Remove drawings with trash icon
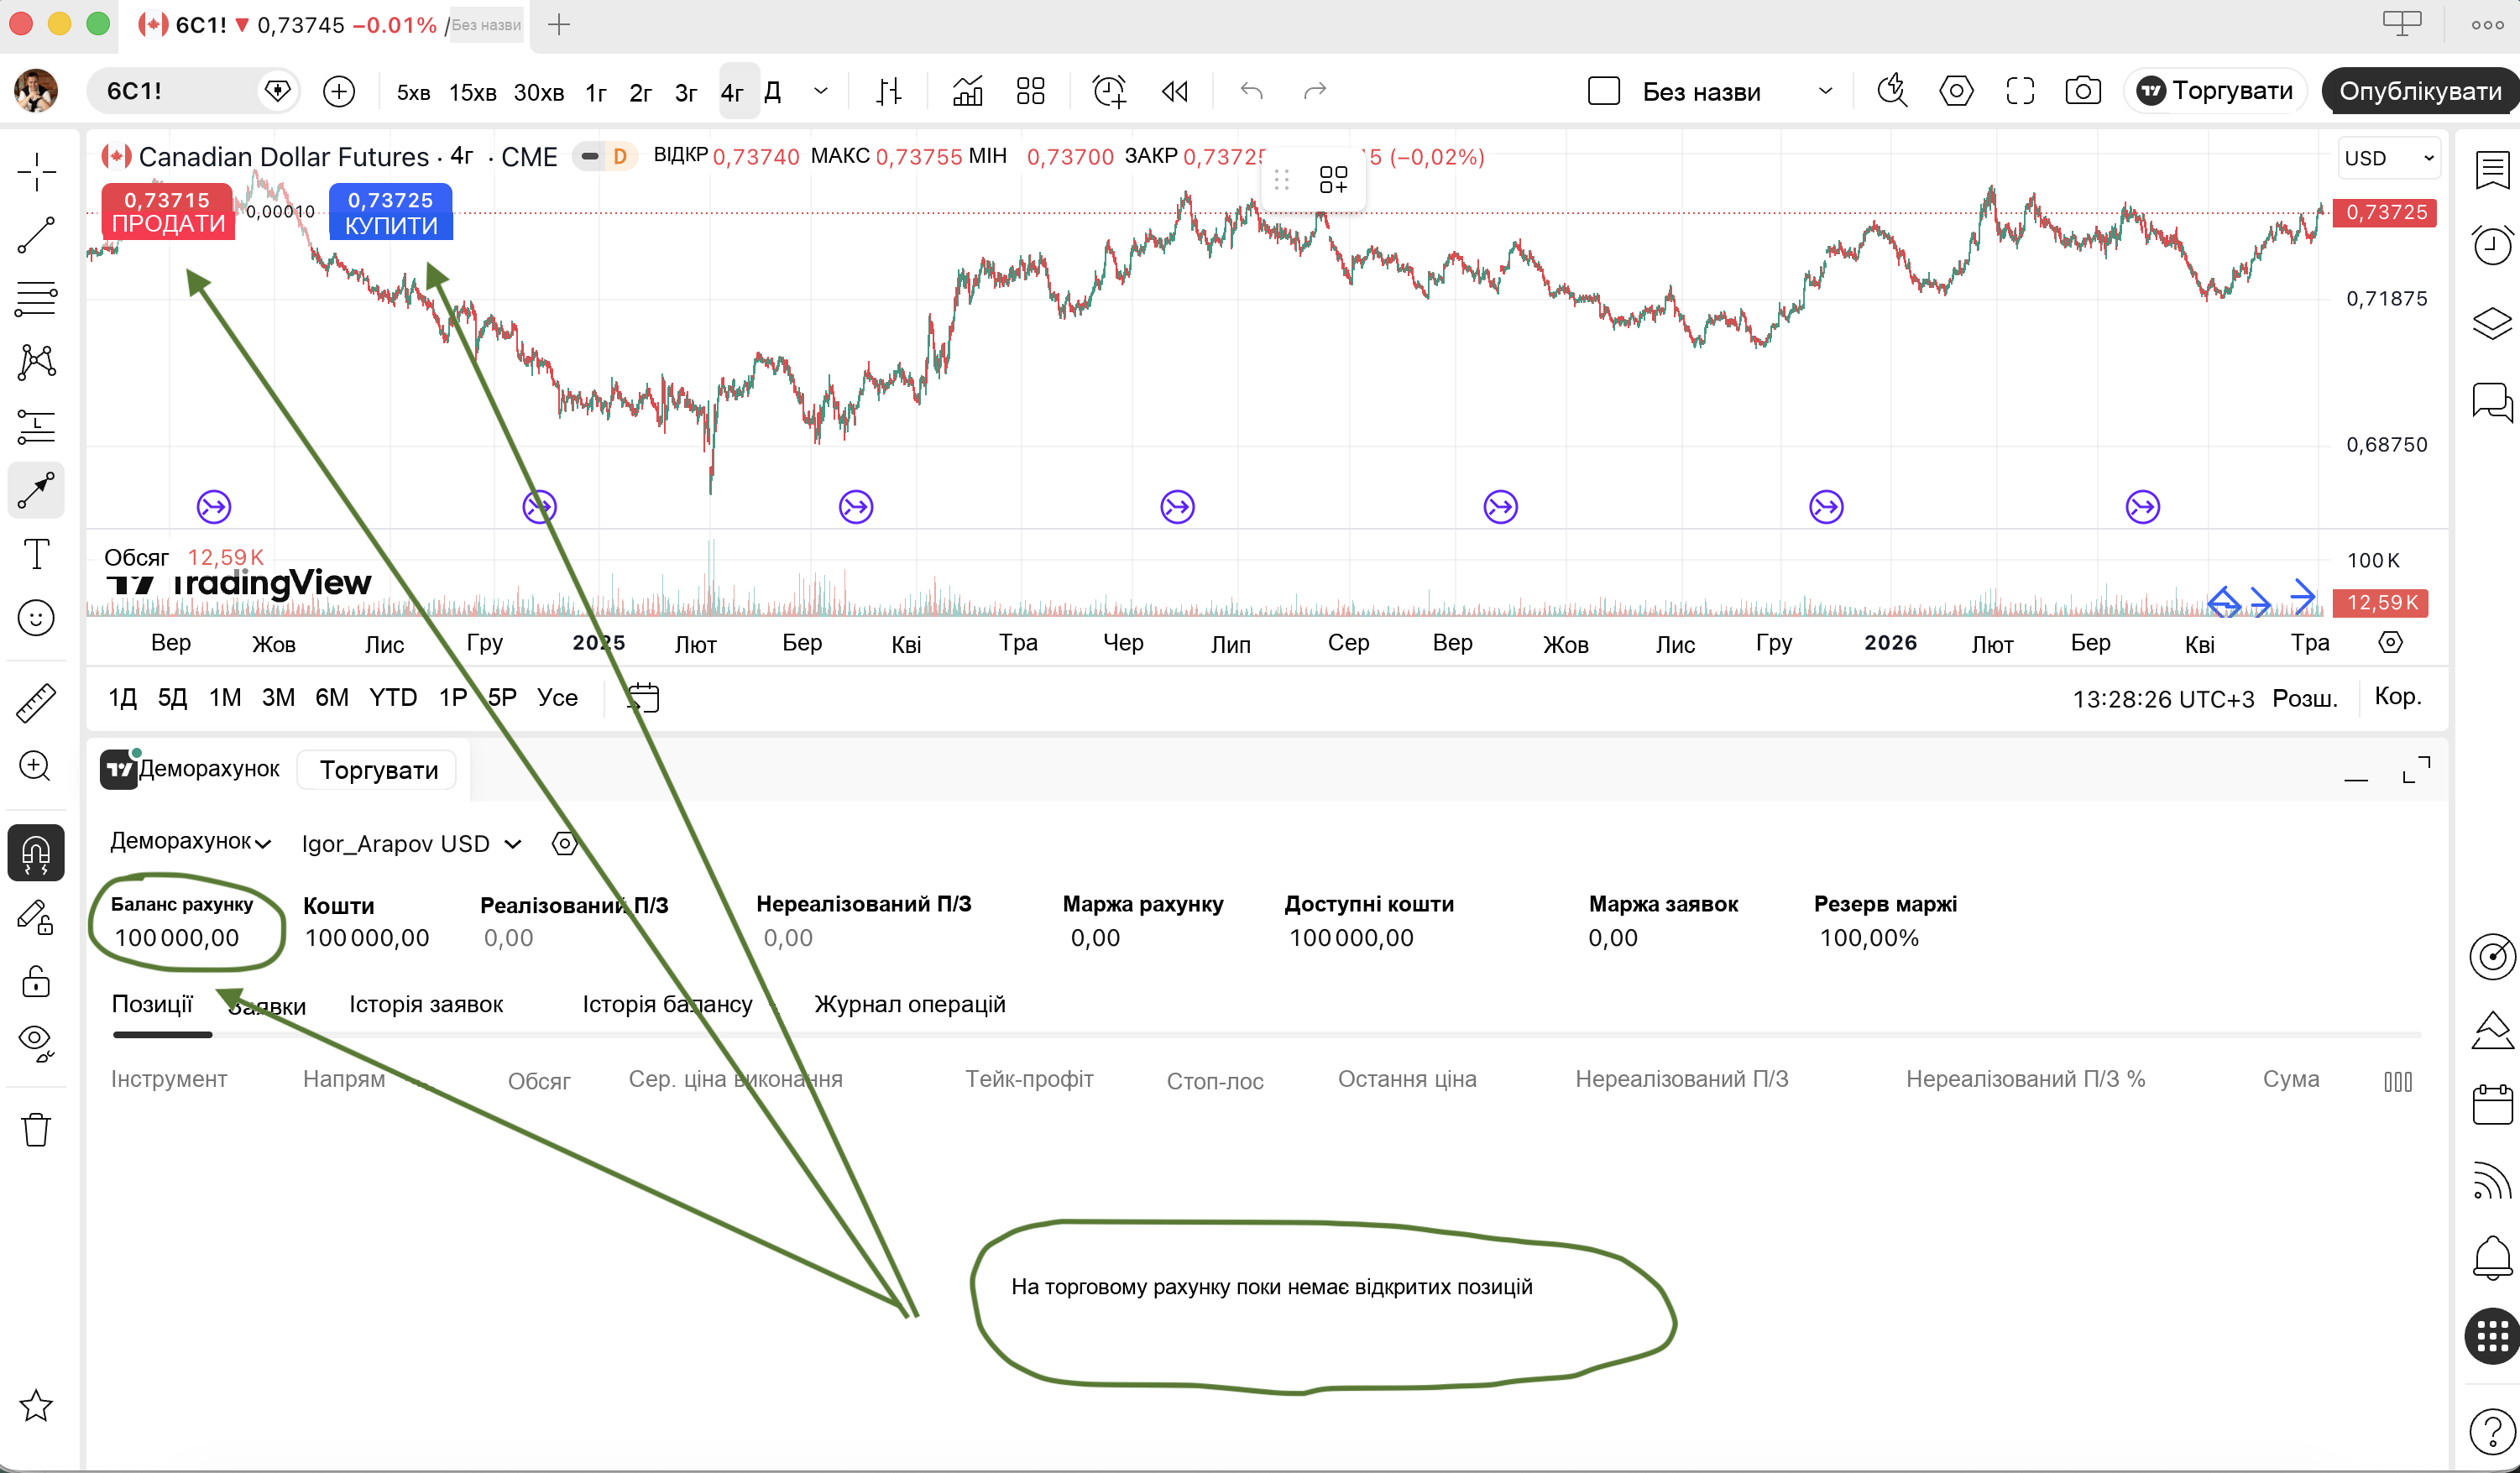The image size is (2520, 1473). pyautogui.click(x=36, y=1130)
